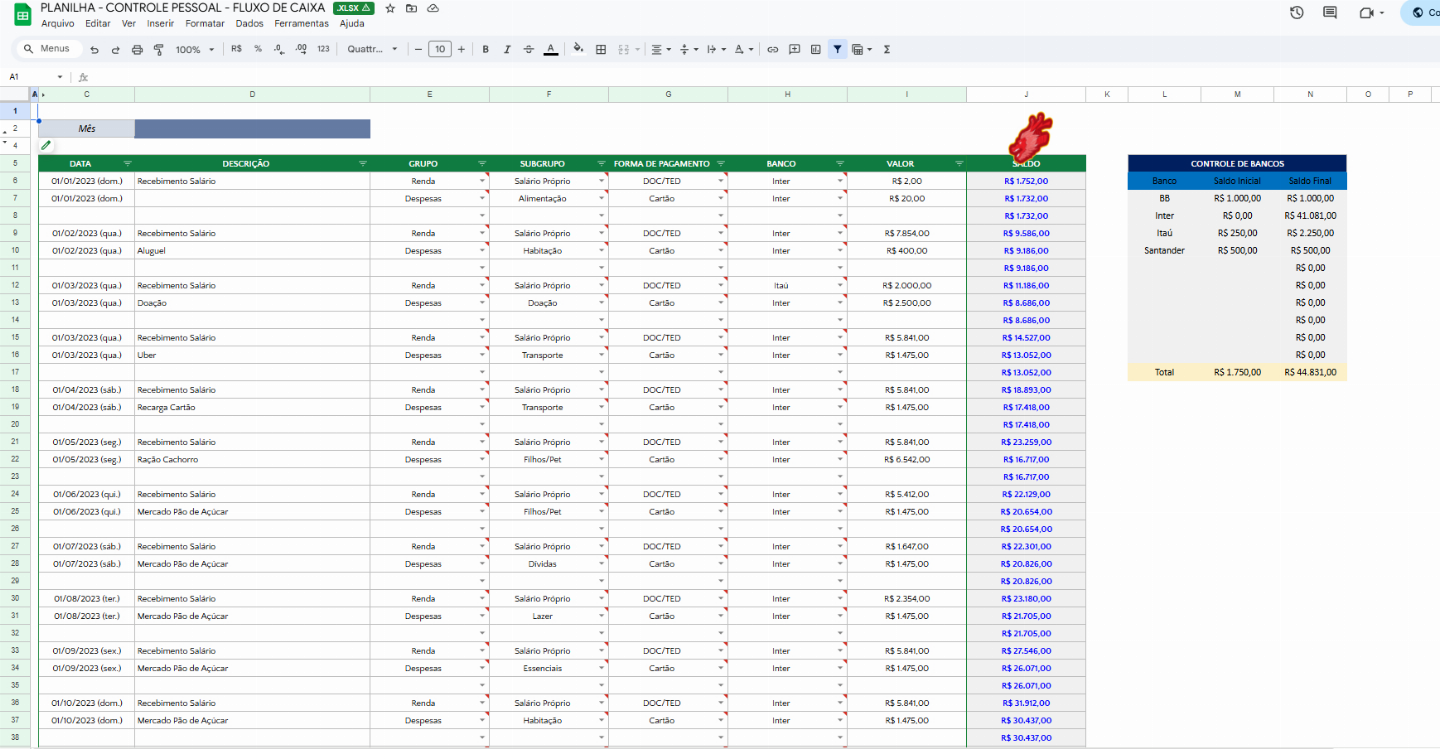Open the Formatar menu
The height and width of the screenshot is (749, 1440).
pyautogui.click(x=205, y=23)
